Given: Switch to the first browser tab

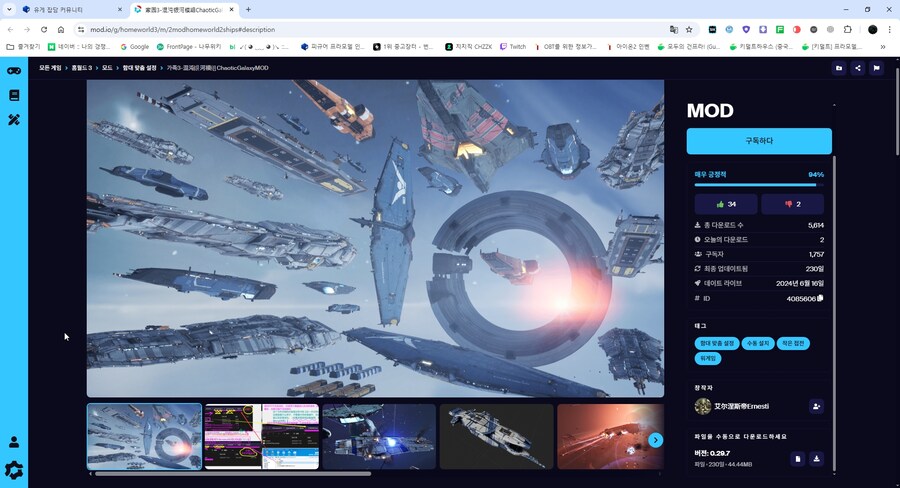Looking at the screenshot, I should click(62, 9).
